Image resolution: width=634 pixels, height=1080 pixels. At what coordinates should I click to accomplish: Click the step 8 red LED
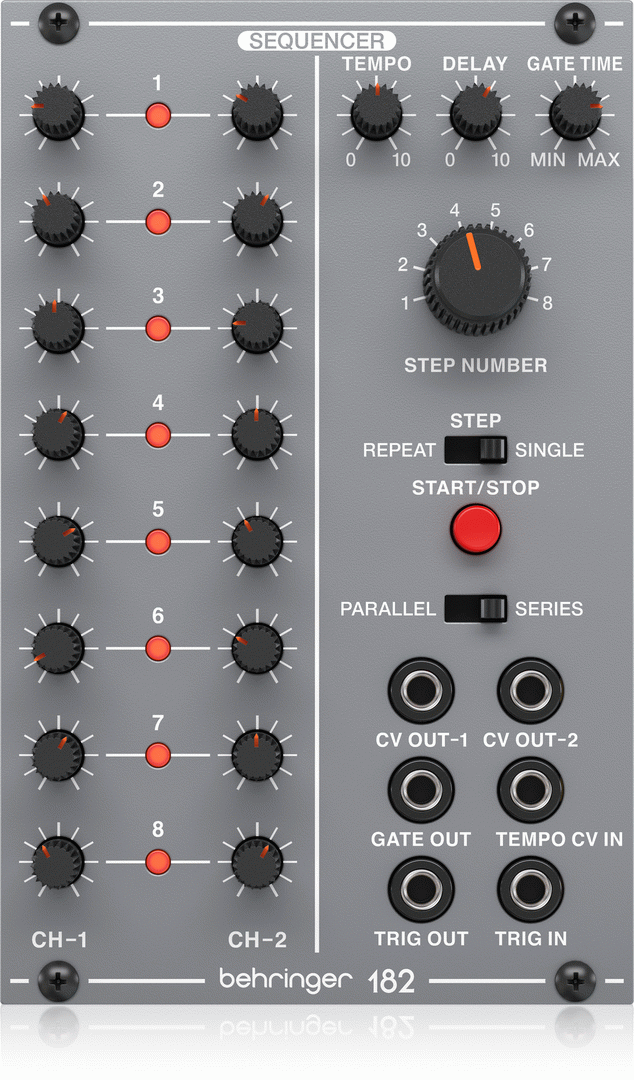coord(158,862)
